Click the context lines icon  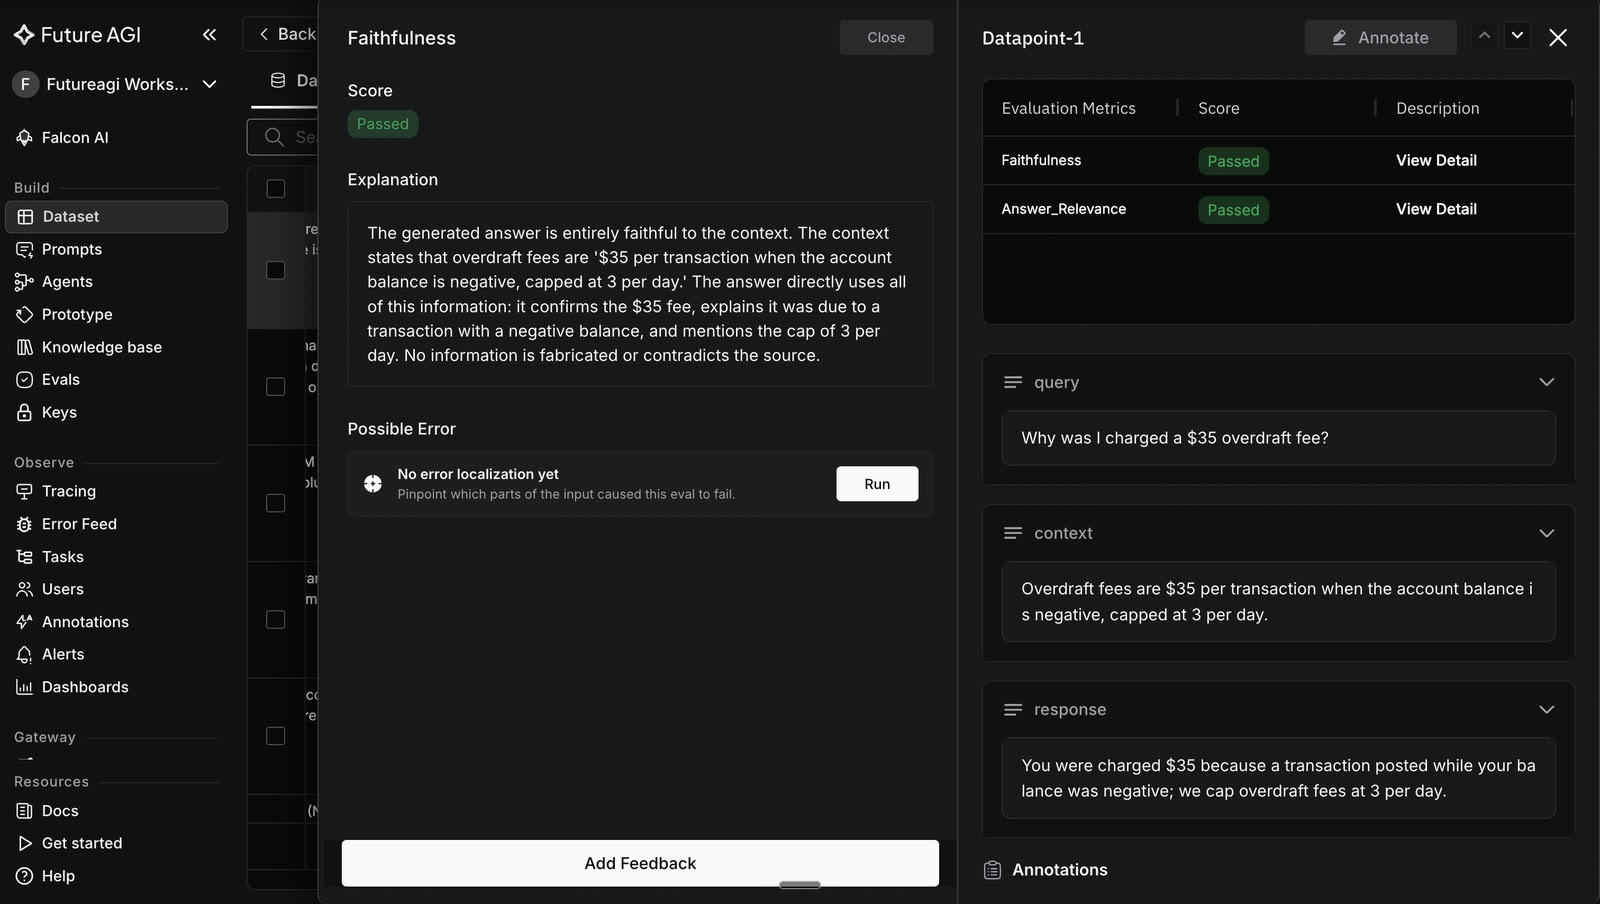pyautogui.click(x=1013, y=533)
